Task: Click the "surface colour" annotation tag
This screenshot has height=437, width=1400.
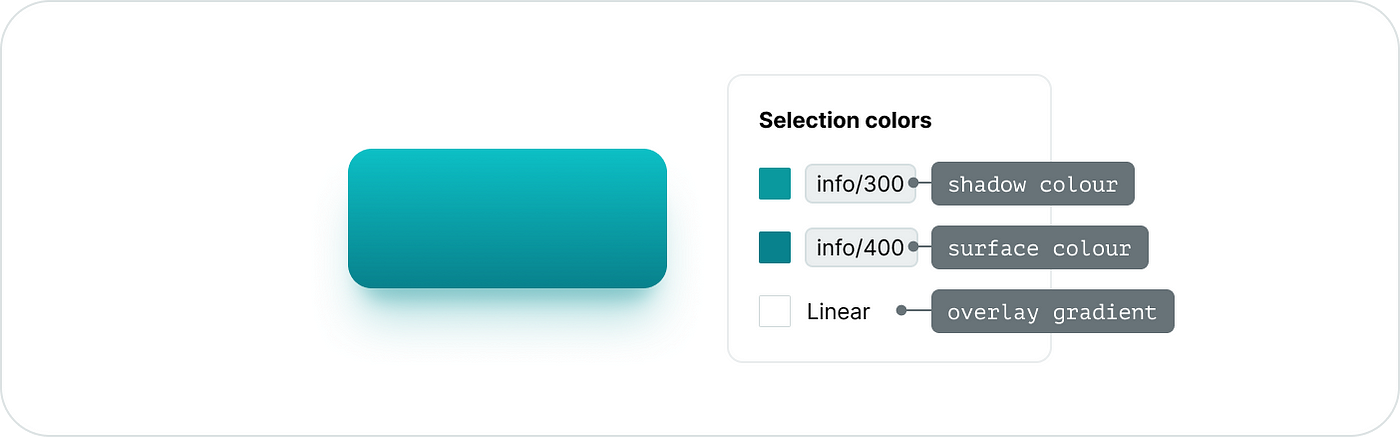Action: 1039,247
